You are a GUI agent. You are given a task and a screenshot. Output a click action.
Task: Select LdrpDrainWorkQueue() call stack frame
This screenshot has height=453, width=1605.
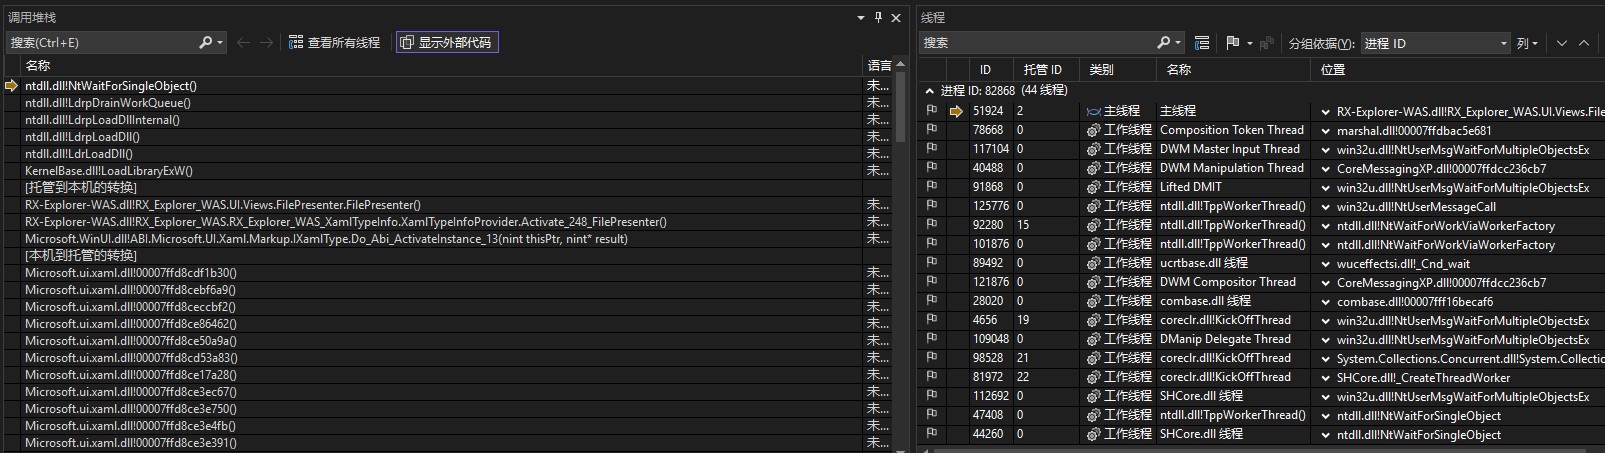click(108, 102)
